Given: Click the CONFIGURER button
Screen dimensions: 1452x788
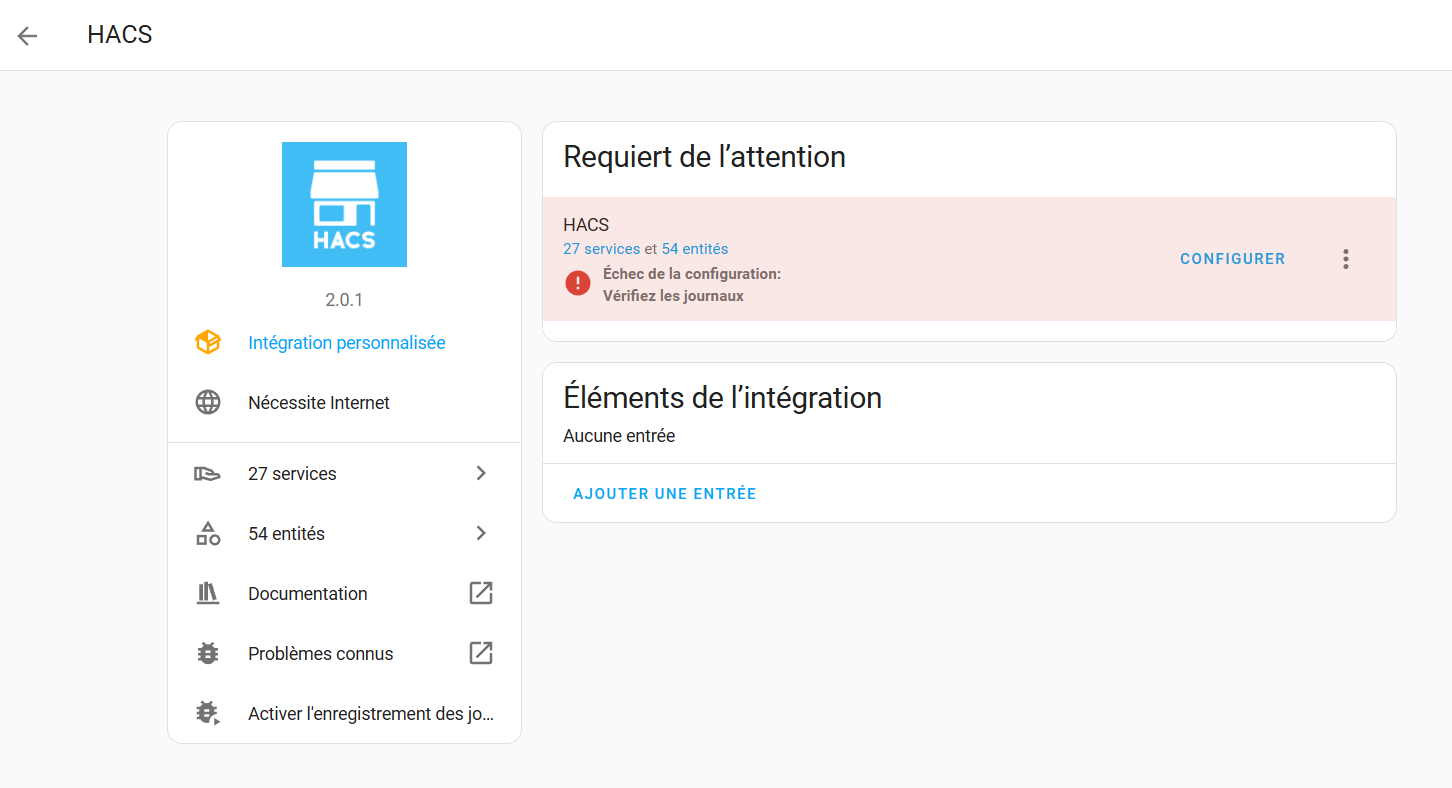Looking at the screenshot, I should coord(1233,259).
